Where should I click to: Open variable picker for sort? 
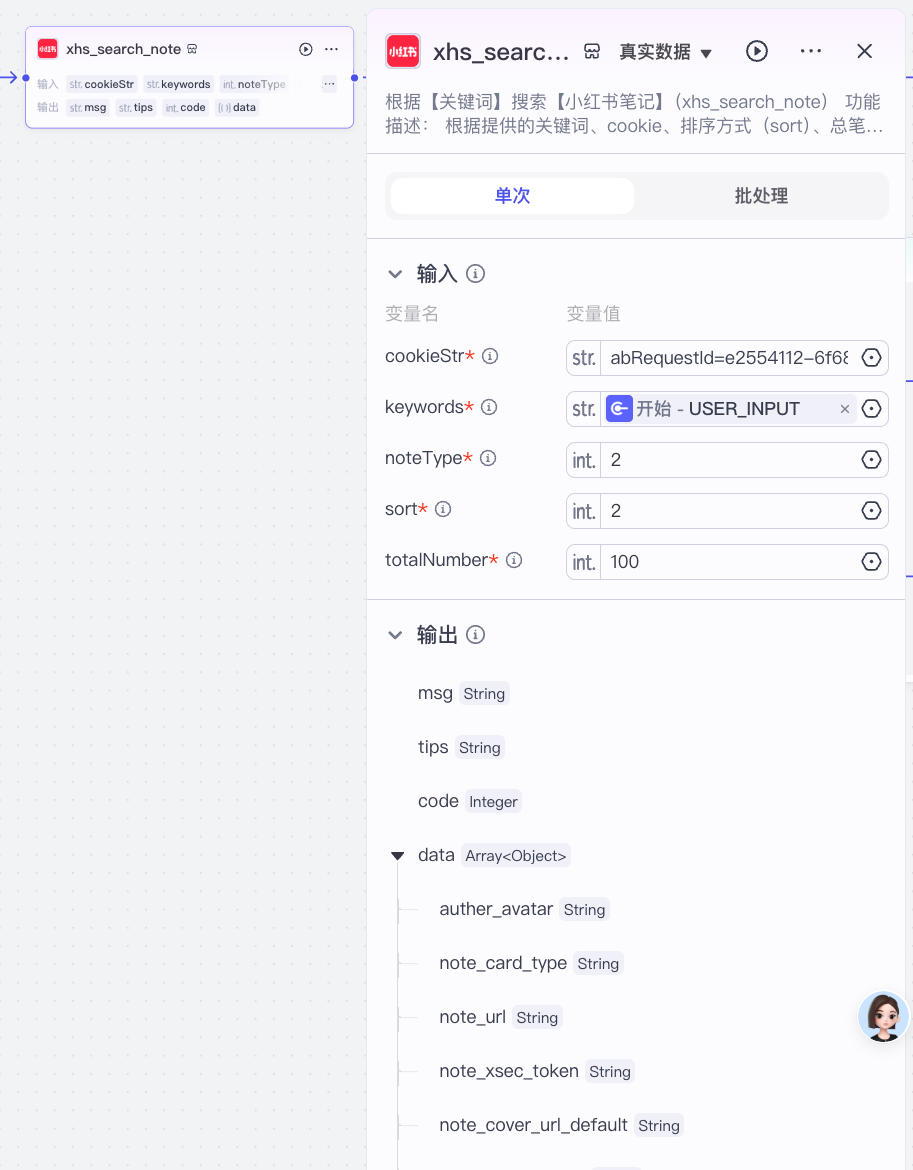[871, 511]
